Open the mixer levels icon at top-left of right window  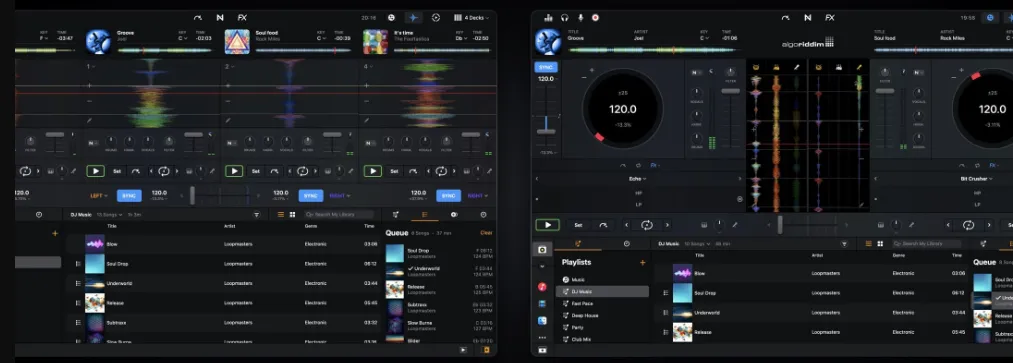pos(548,18)
